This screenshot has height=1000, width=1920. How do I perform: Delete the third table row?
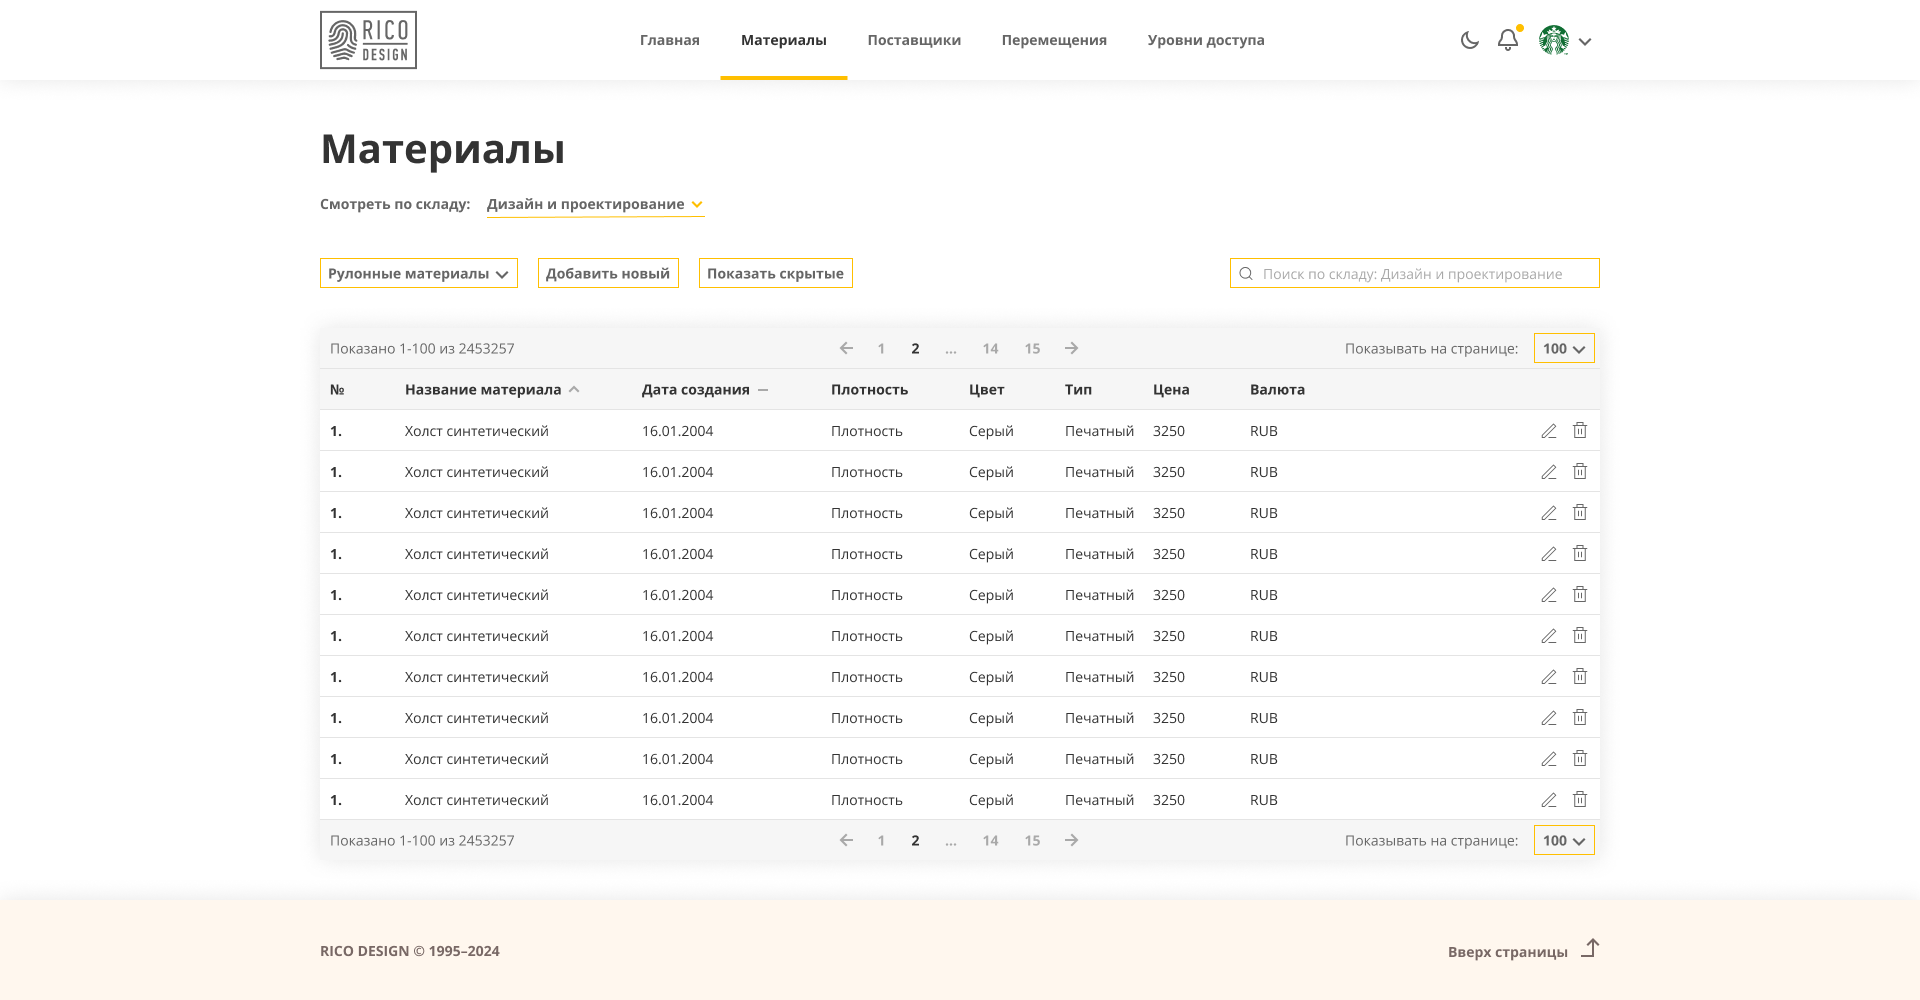1580,512
